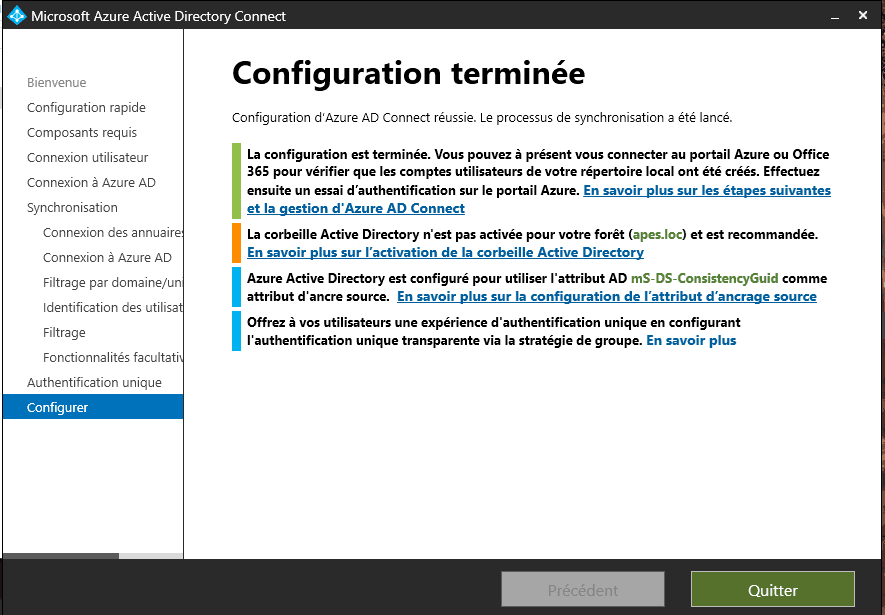Go to Composants requis step
The height and width of the screenshot is (615, 885).
(82, 132)
